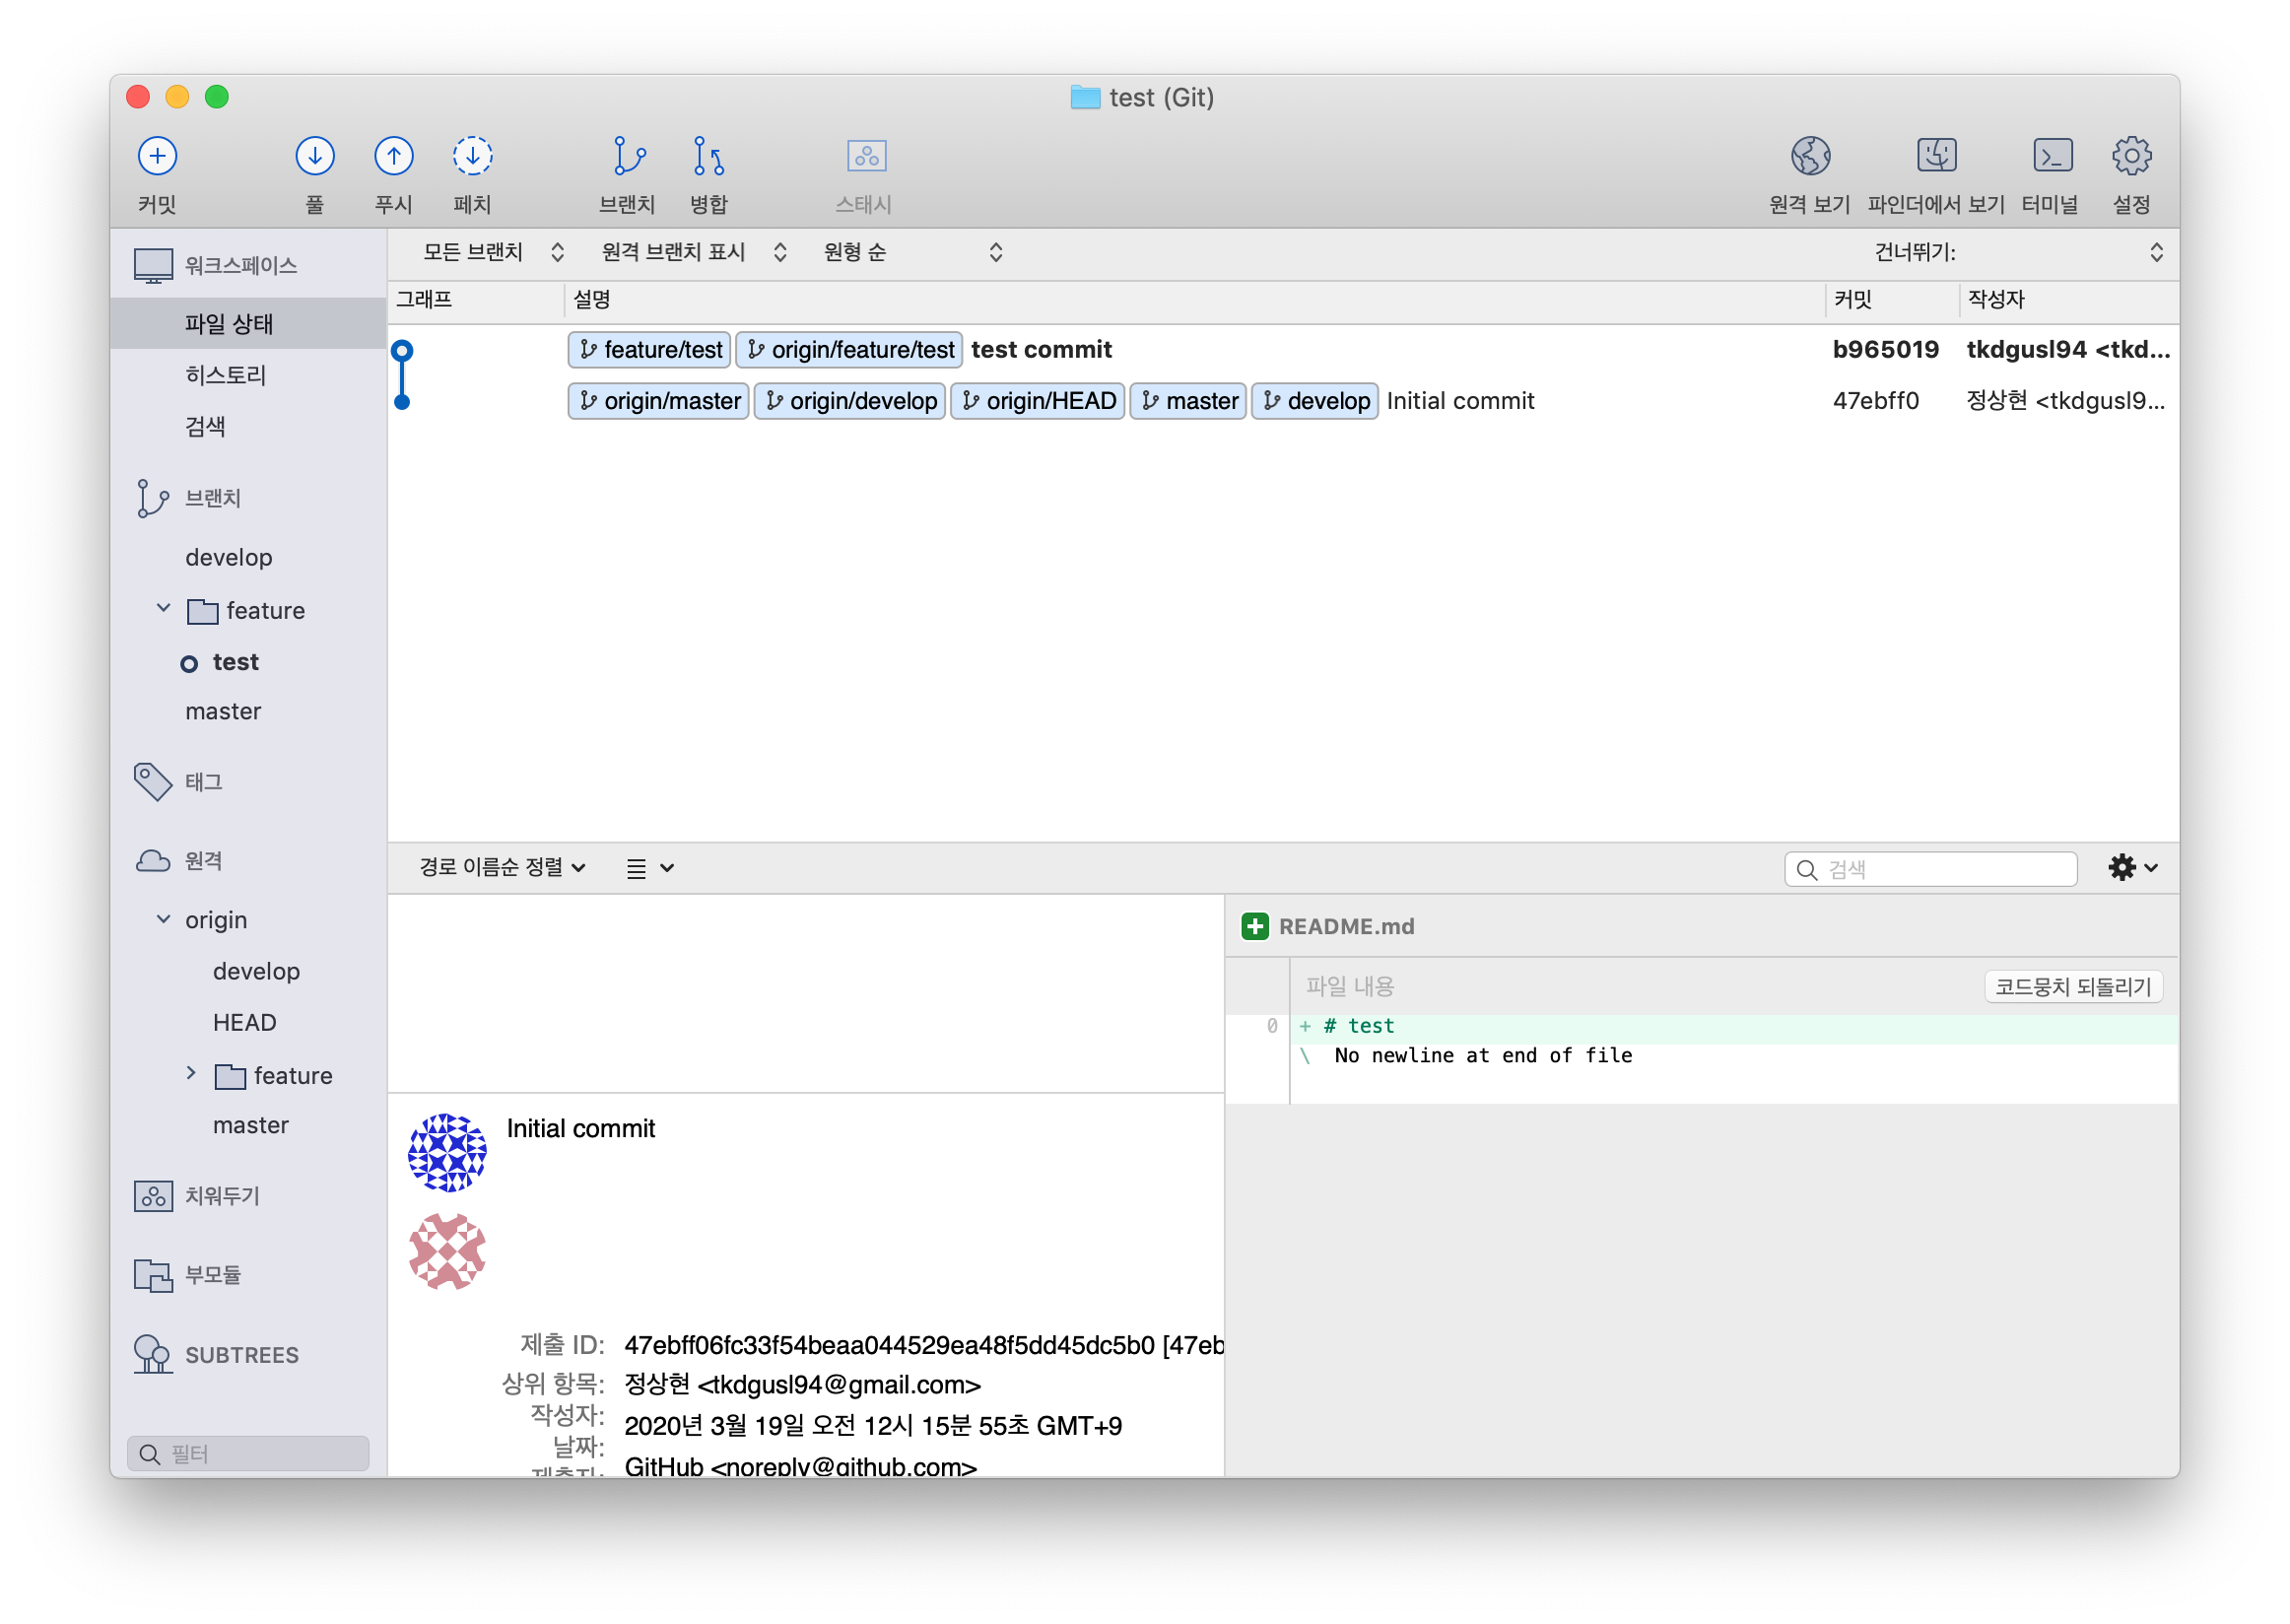
Task: Click the Merge (병합) toolbar icon
Action: pyautogui.click(x=708, y=156)
